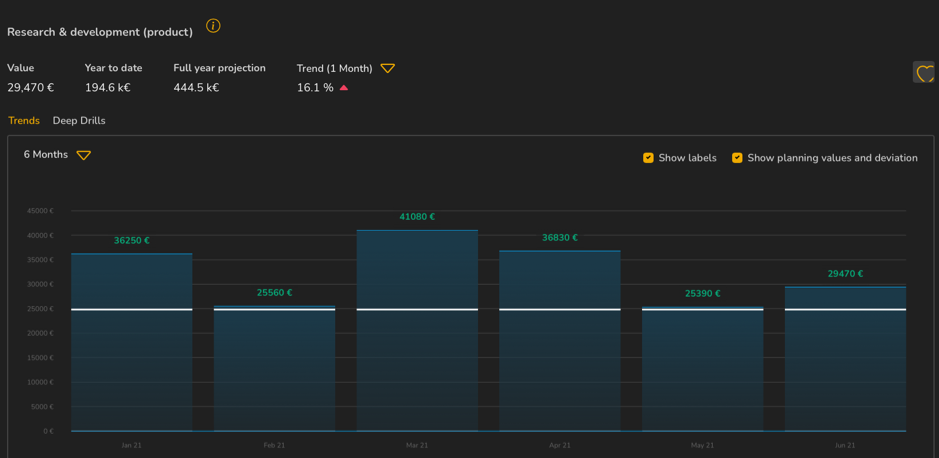Select the Trends tab
The width and height of the screenshot is (939, 458).
click(x=24, y=121)
